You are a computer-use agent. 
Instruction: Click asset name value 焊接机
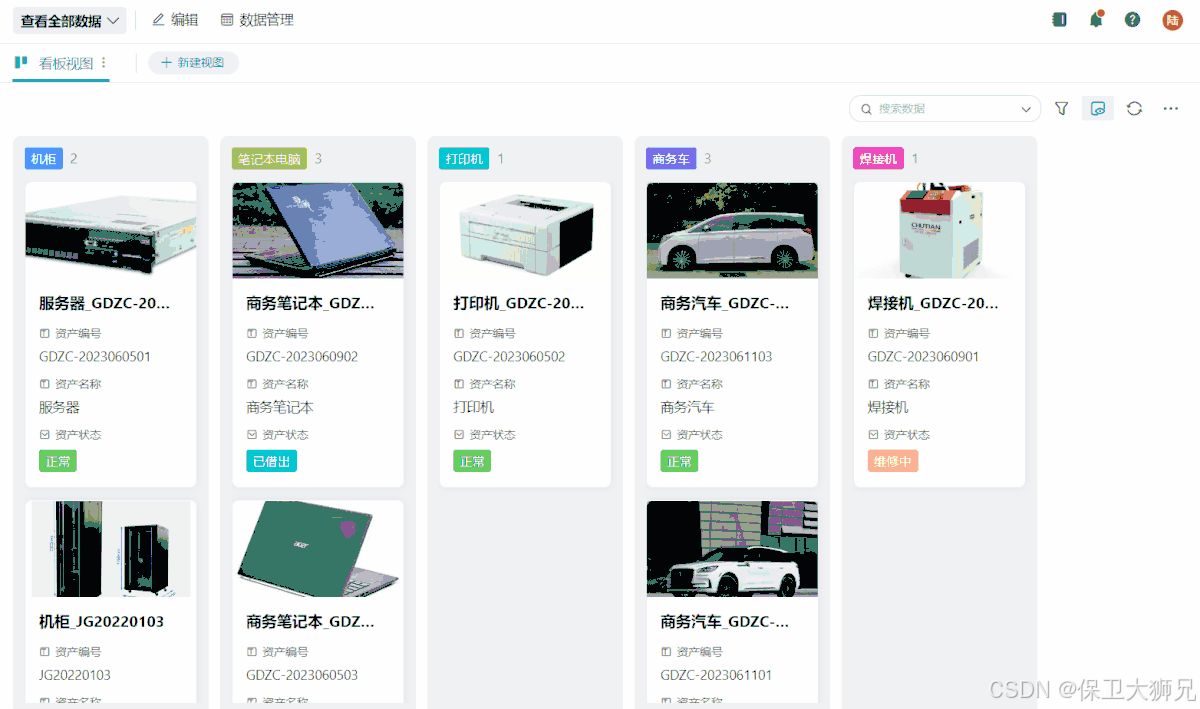887,408
